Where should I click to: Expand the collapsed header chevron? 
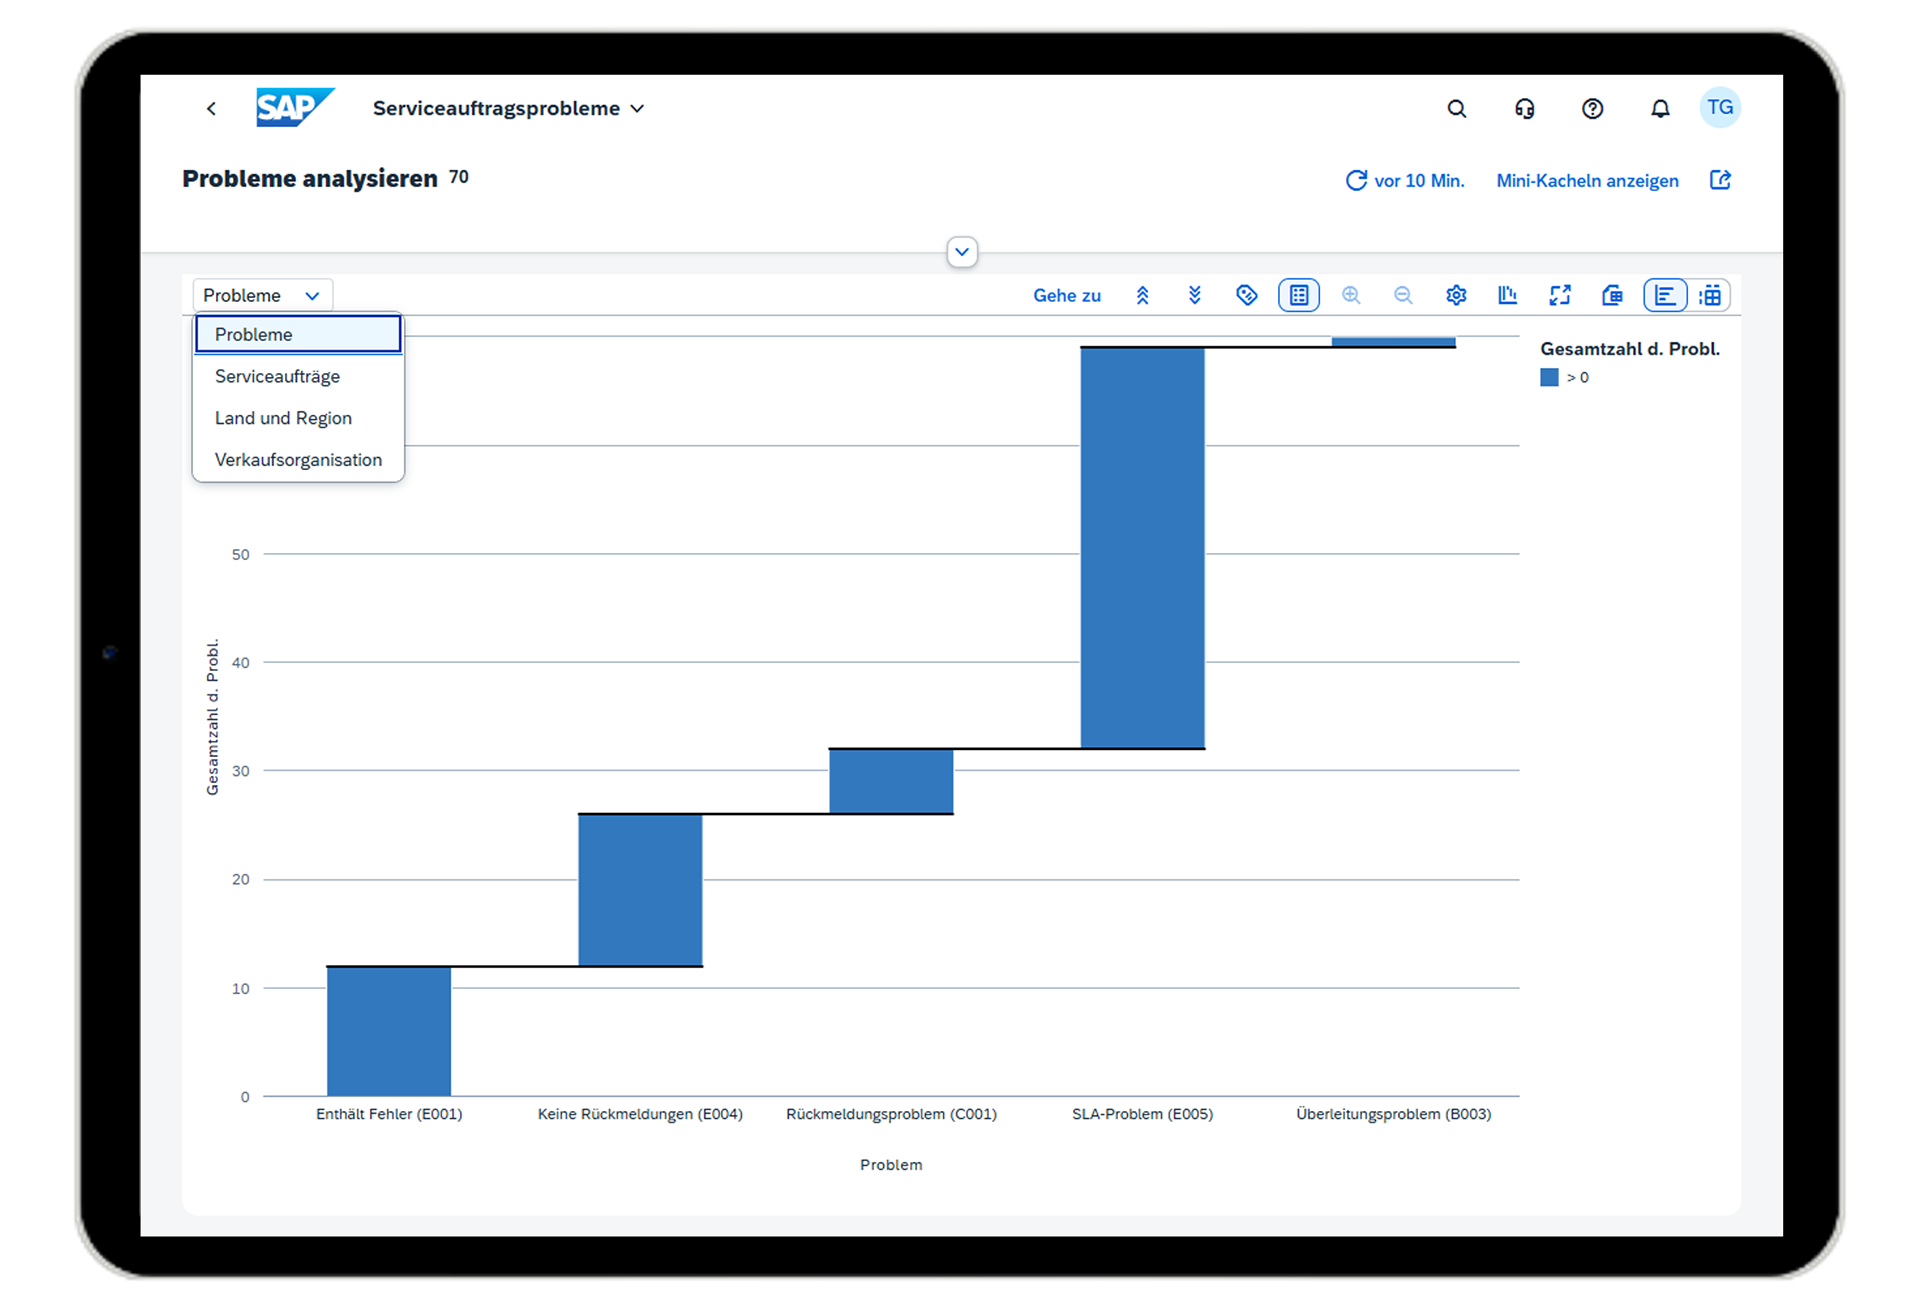[x=962, y=252]
